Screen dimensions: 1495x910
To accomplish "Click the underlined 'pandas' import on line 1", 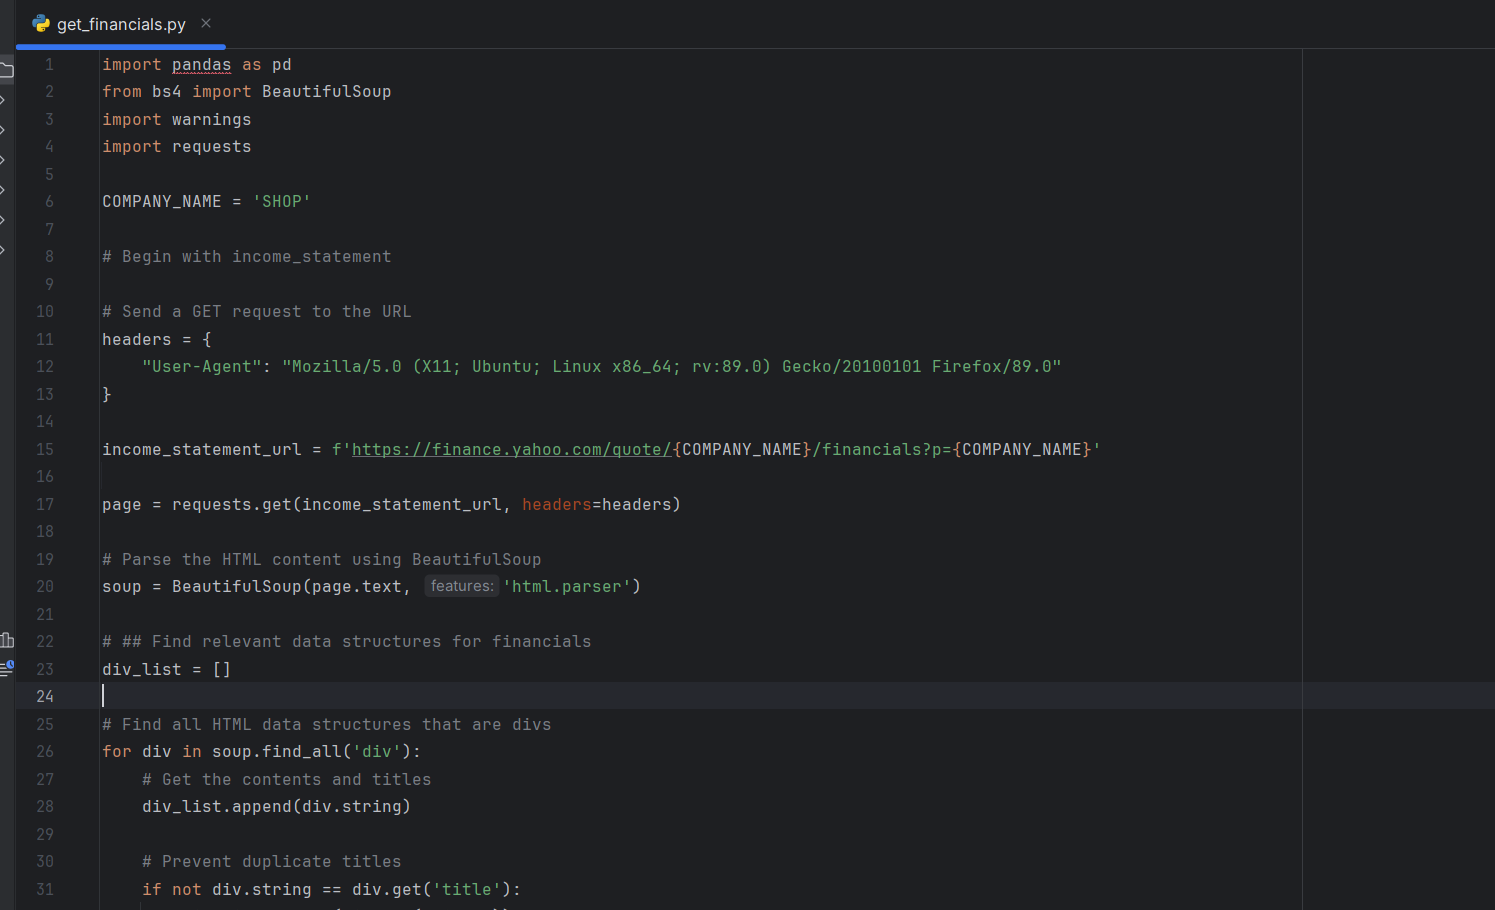I will point(201,65).
